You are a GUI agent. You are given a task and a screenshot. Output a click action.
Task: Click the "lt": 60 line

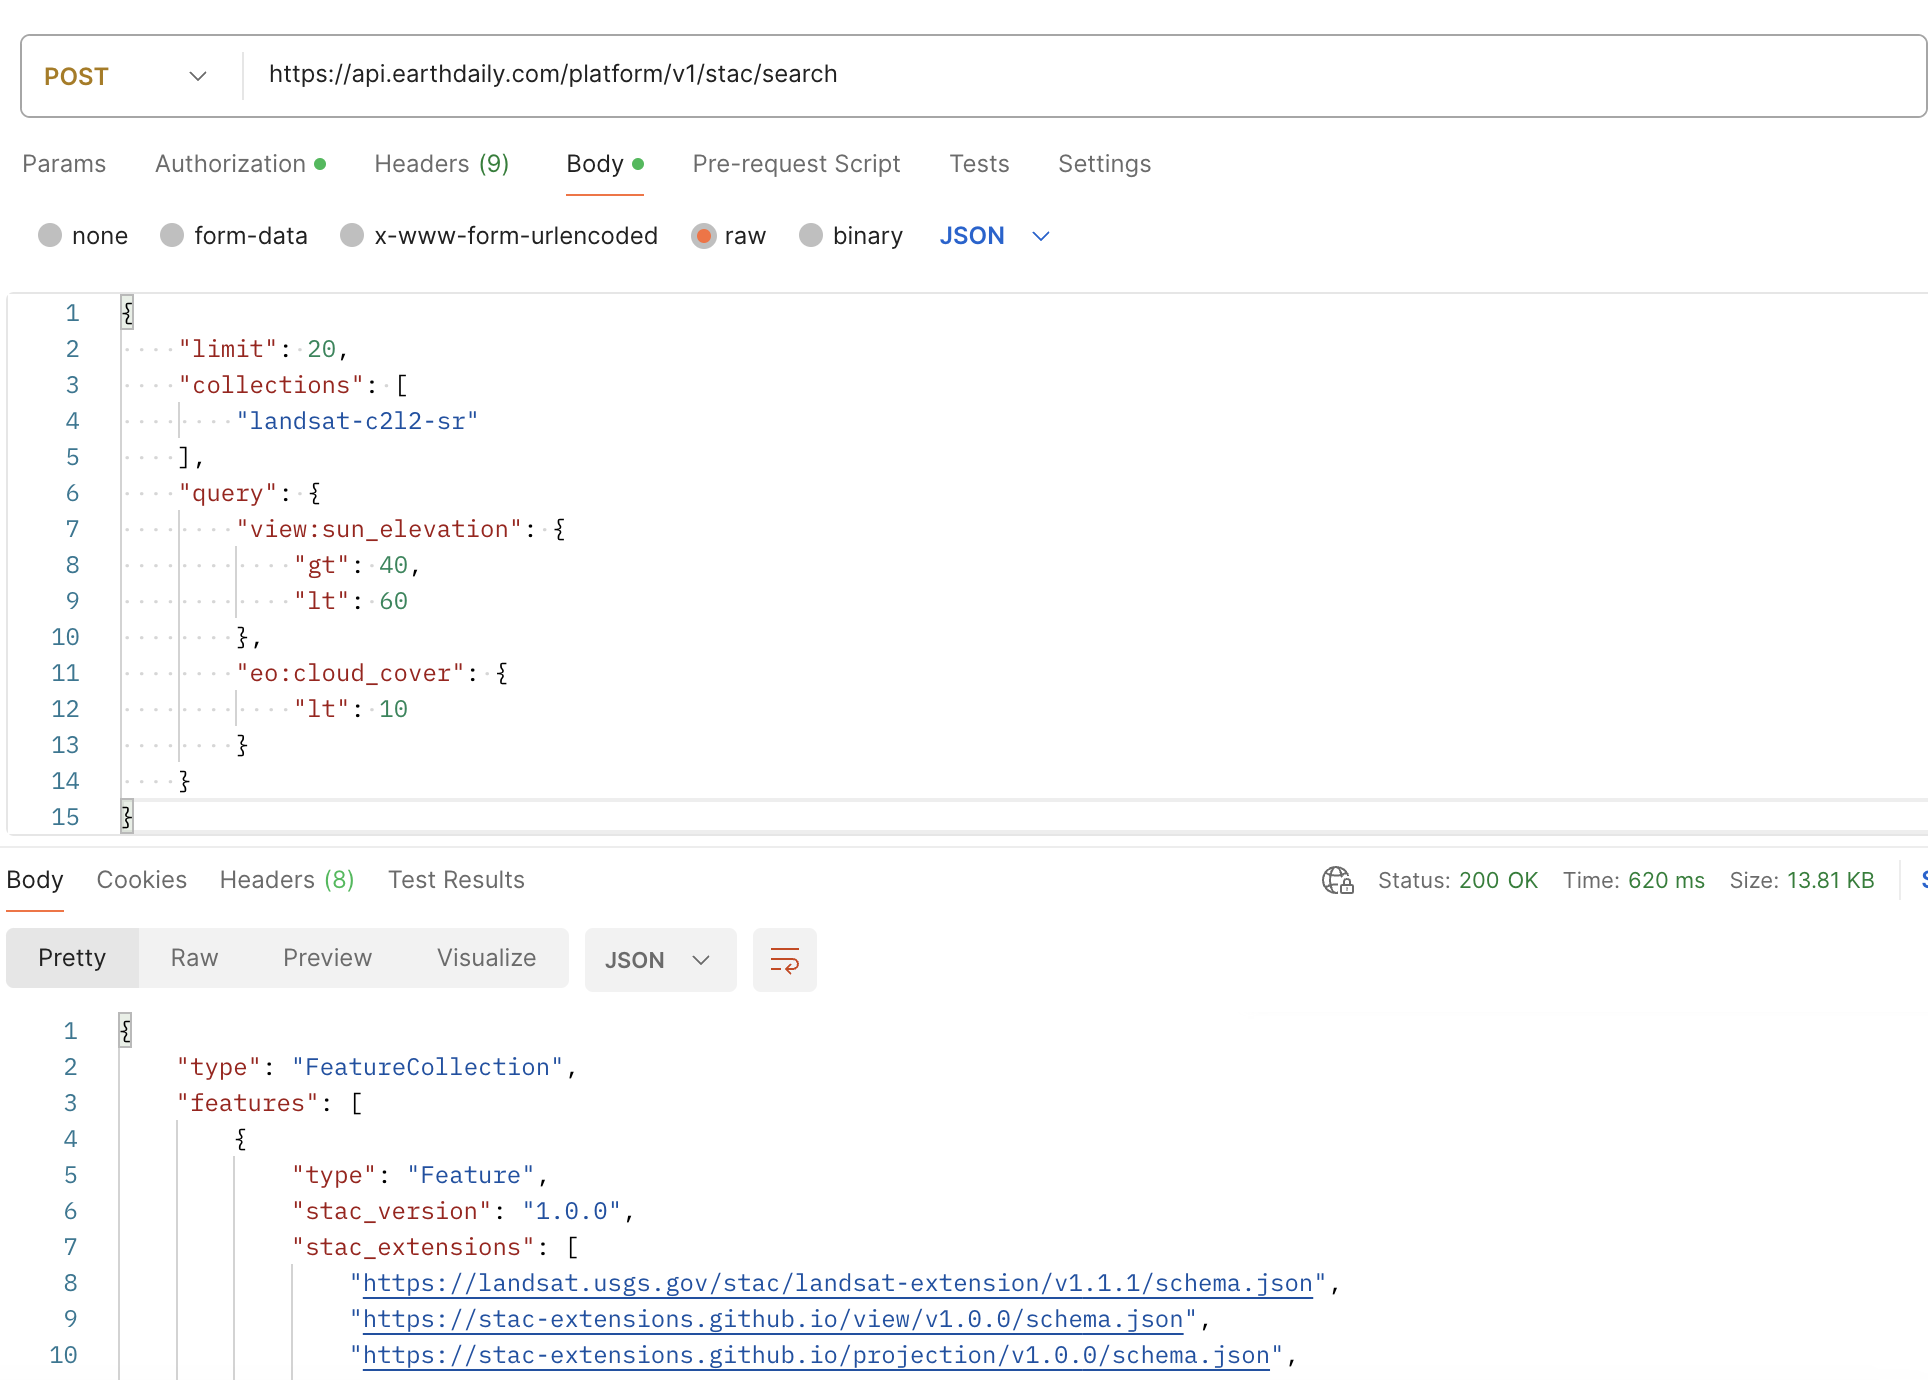[350, 601]
